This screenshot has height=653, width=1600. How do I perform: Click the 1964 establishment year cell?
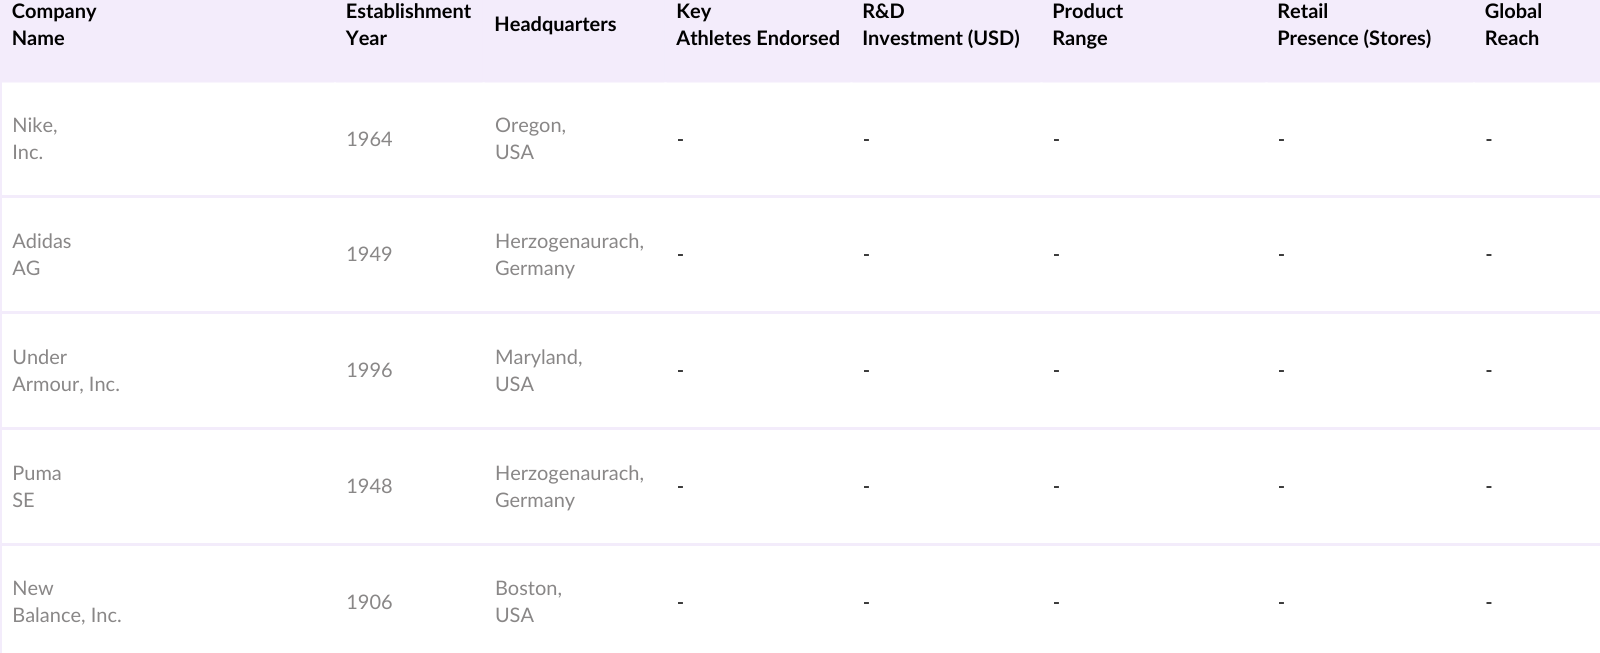tap(369, 139)
